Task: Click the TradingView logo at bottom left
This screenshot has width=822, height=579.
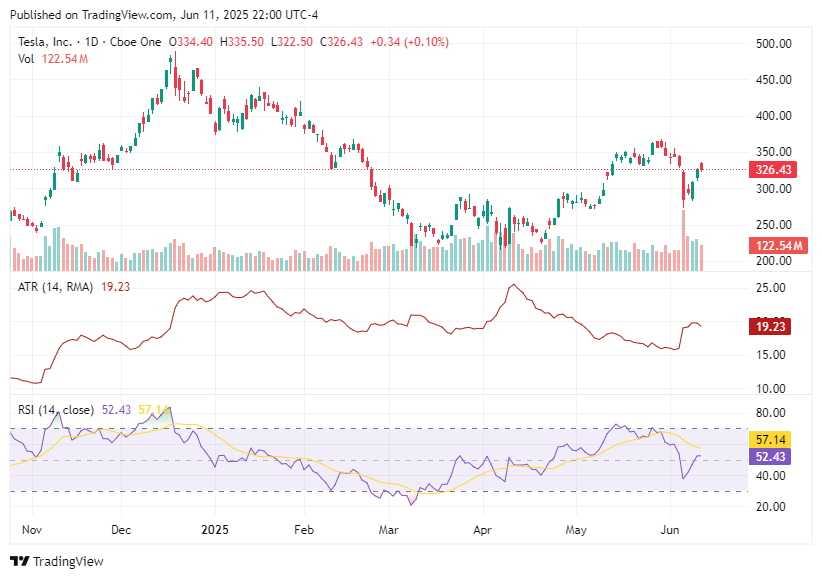Action: click(x=57, y=562)
